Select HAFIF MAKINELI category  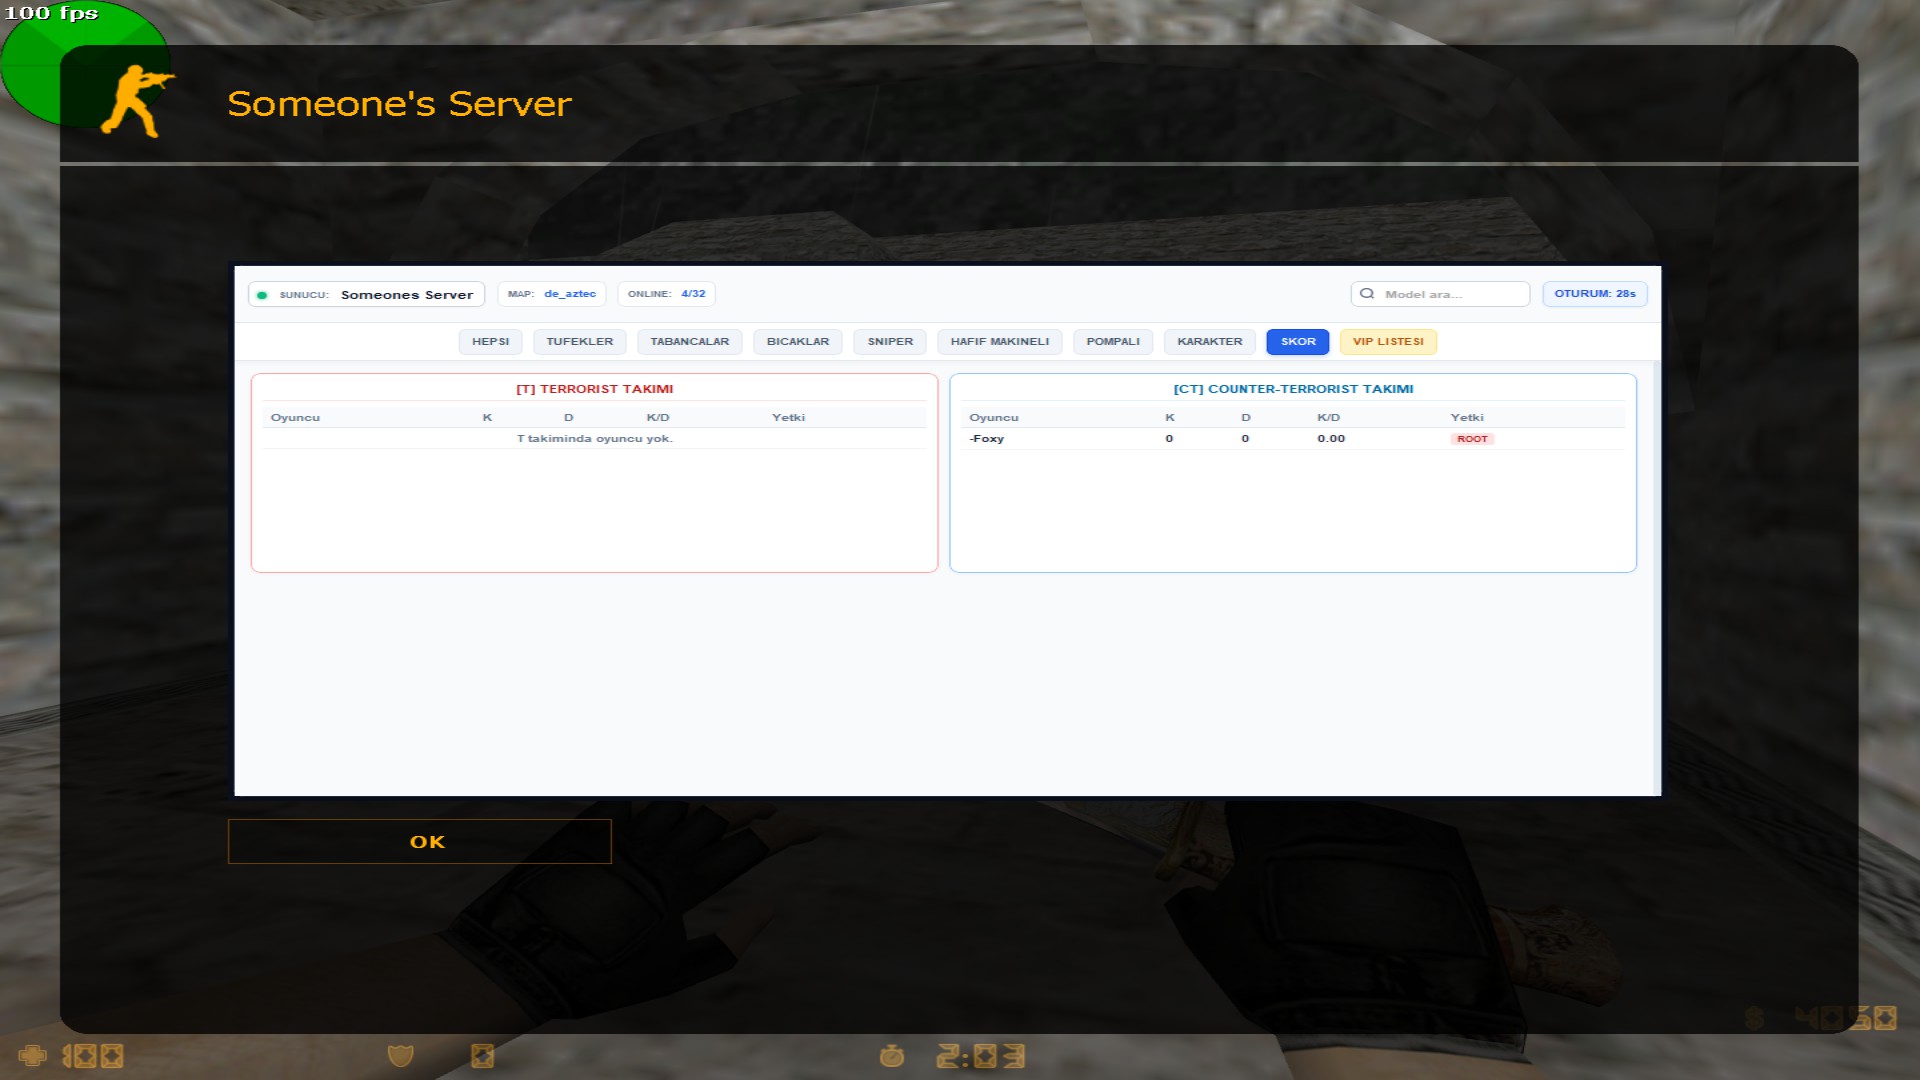[x=1000, y=342]
